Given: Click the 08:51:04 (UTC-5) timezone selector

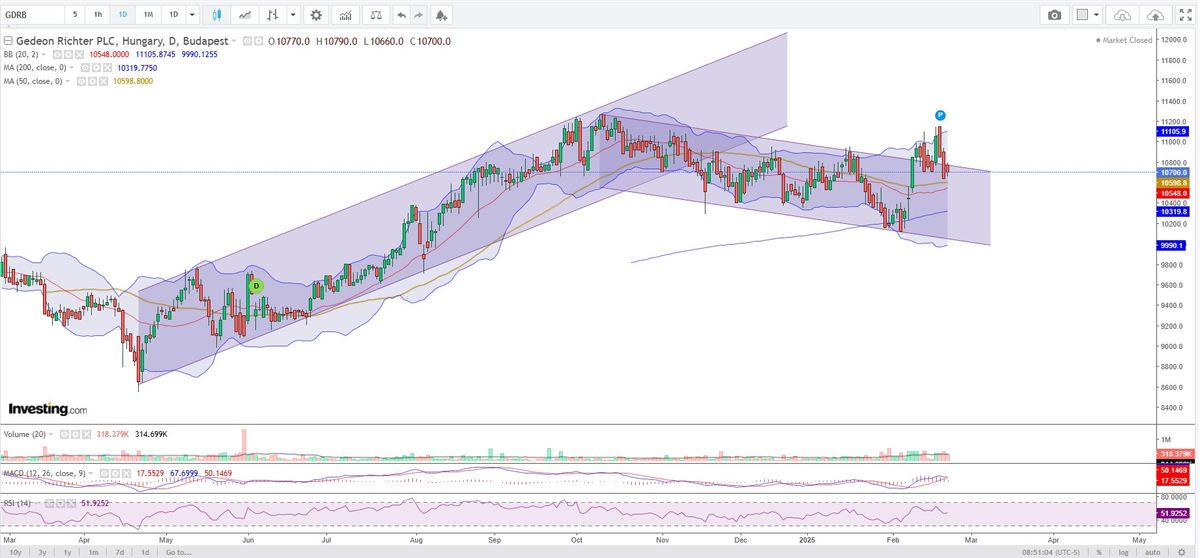Looking at the screenshot, I should (1051, 552).
